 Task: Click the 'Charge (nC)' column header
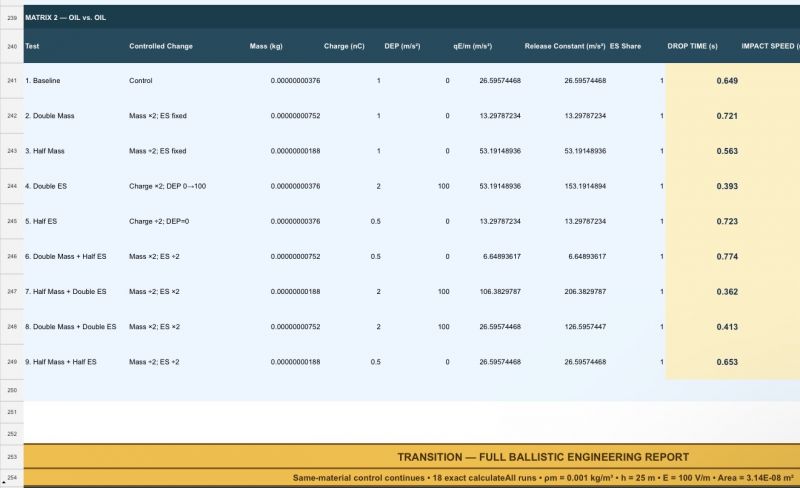tap(344, 46)
